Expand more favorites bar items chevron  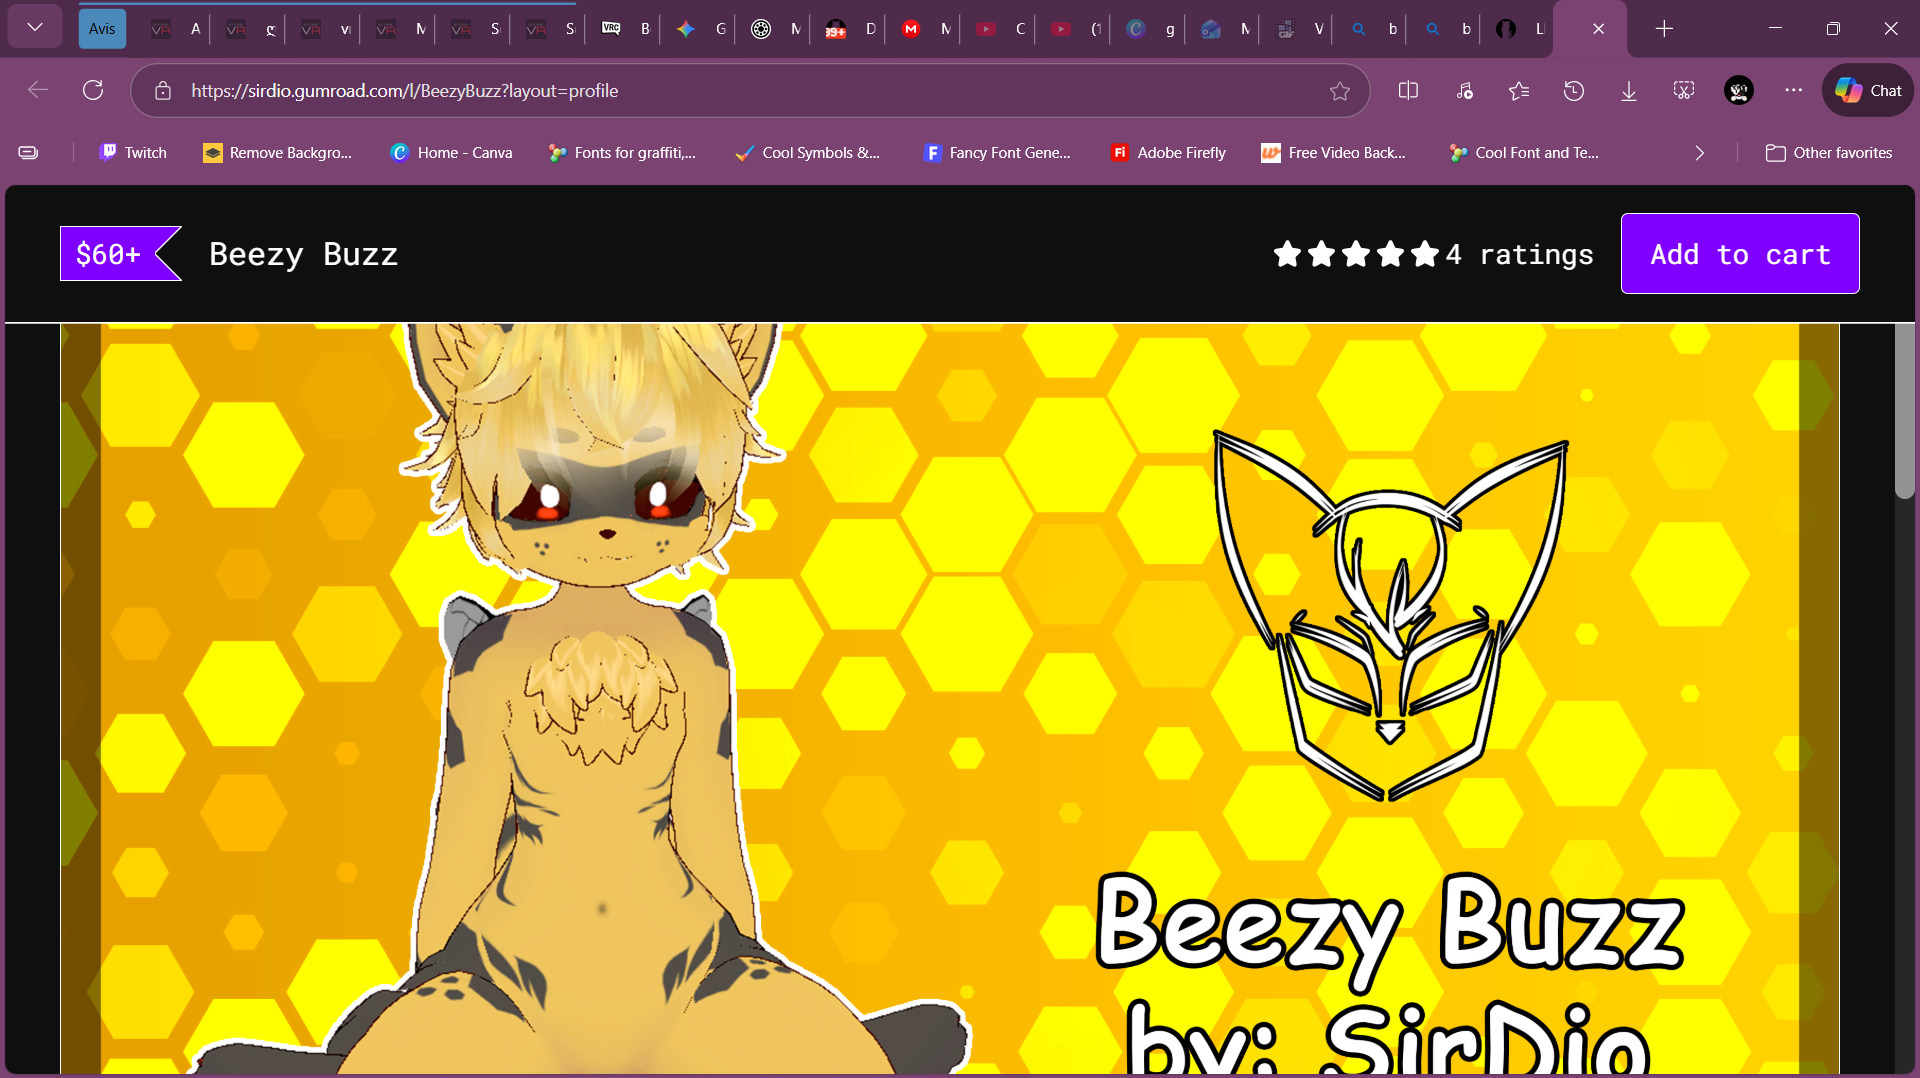pos(1699,153)
